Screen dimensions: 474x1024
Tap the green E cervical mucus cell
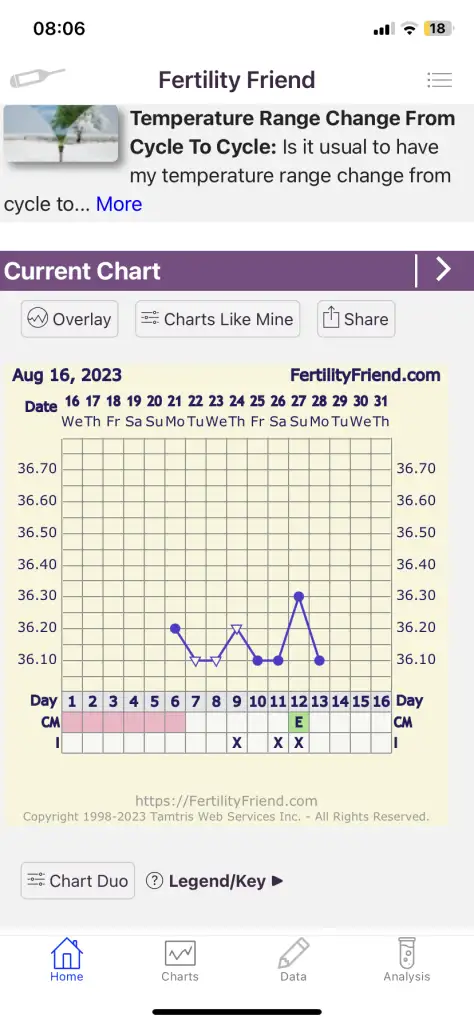click(x=298, y=722)
